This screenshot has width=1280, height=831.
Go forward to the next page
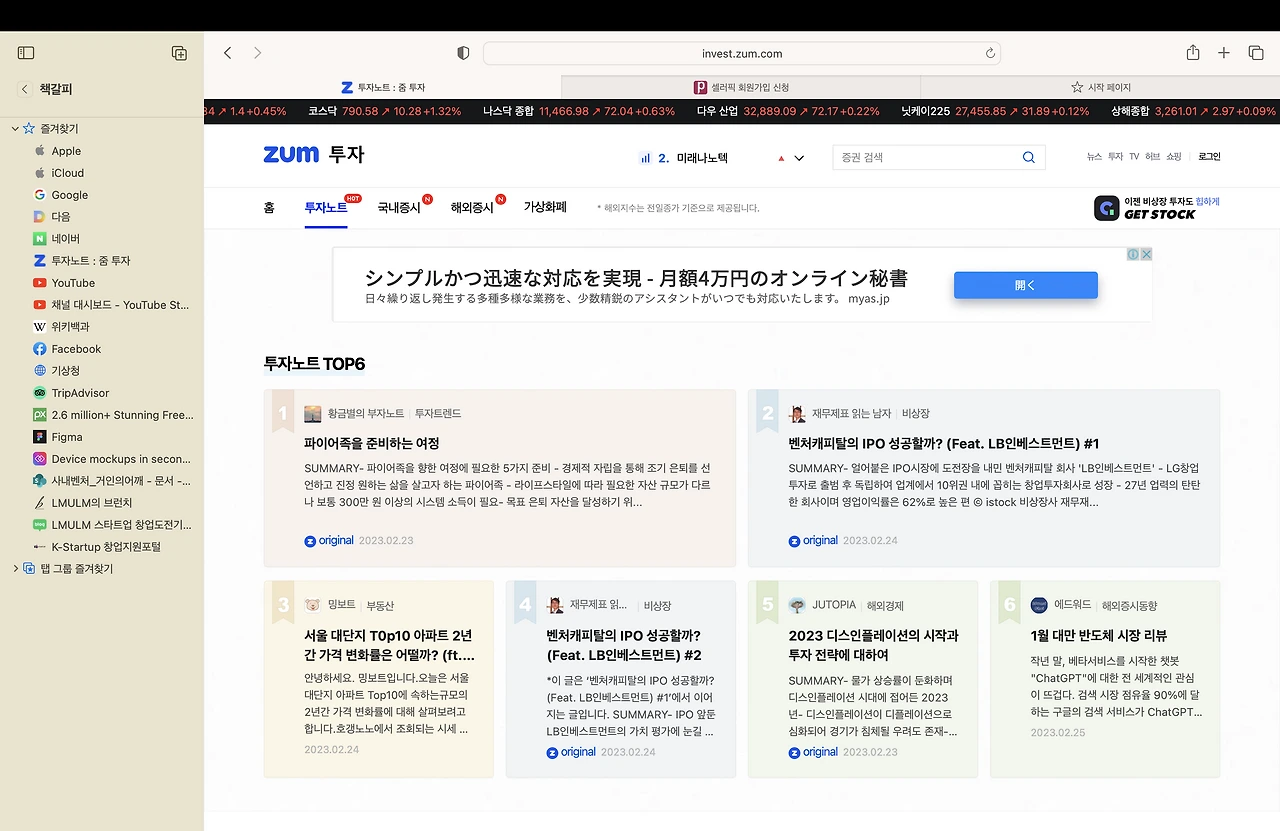click(x=257, y=53)
